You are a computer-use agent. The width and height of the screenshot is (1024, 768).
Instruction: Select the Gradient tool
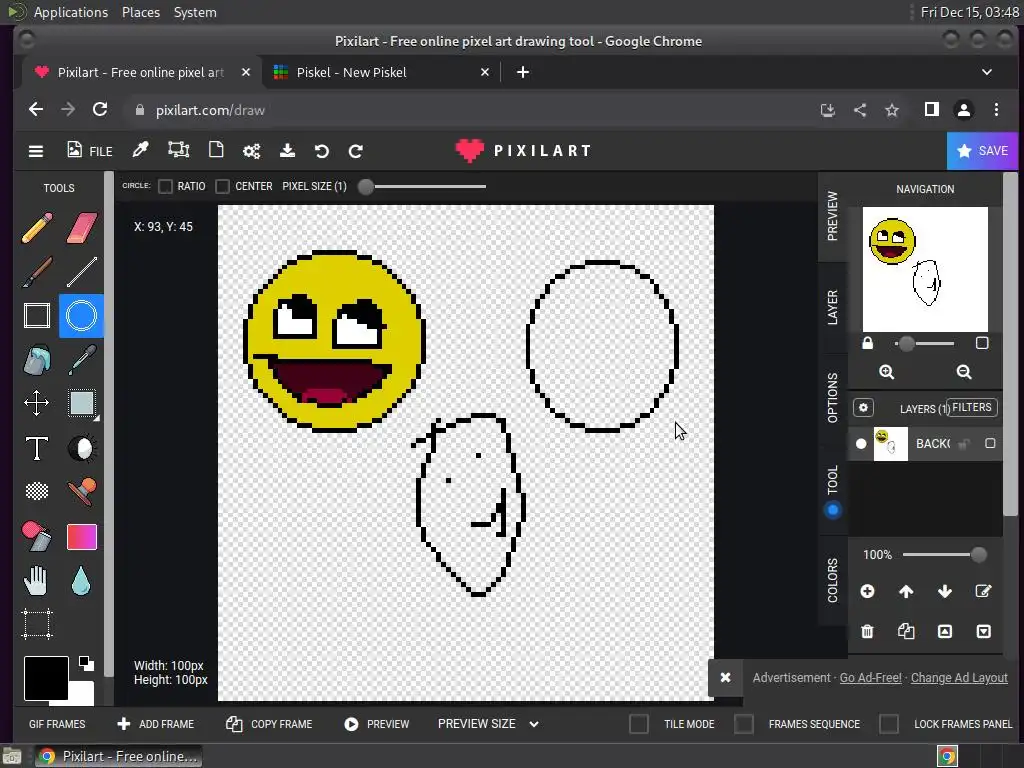pos(82,537)
